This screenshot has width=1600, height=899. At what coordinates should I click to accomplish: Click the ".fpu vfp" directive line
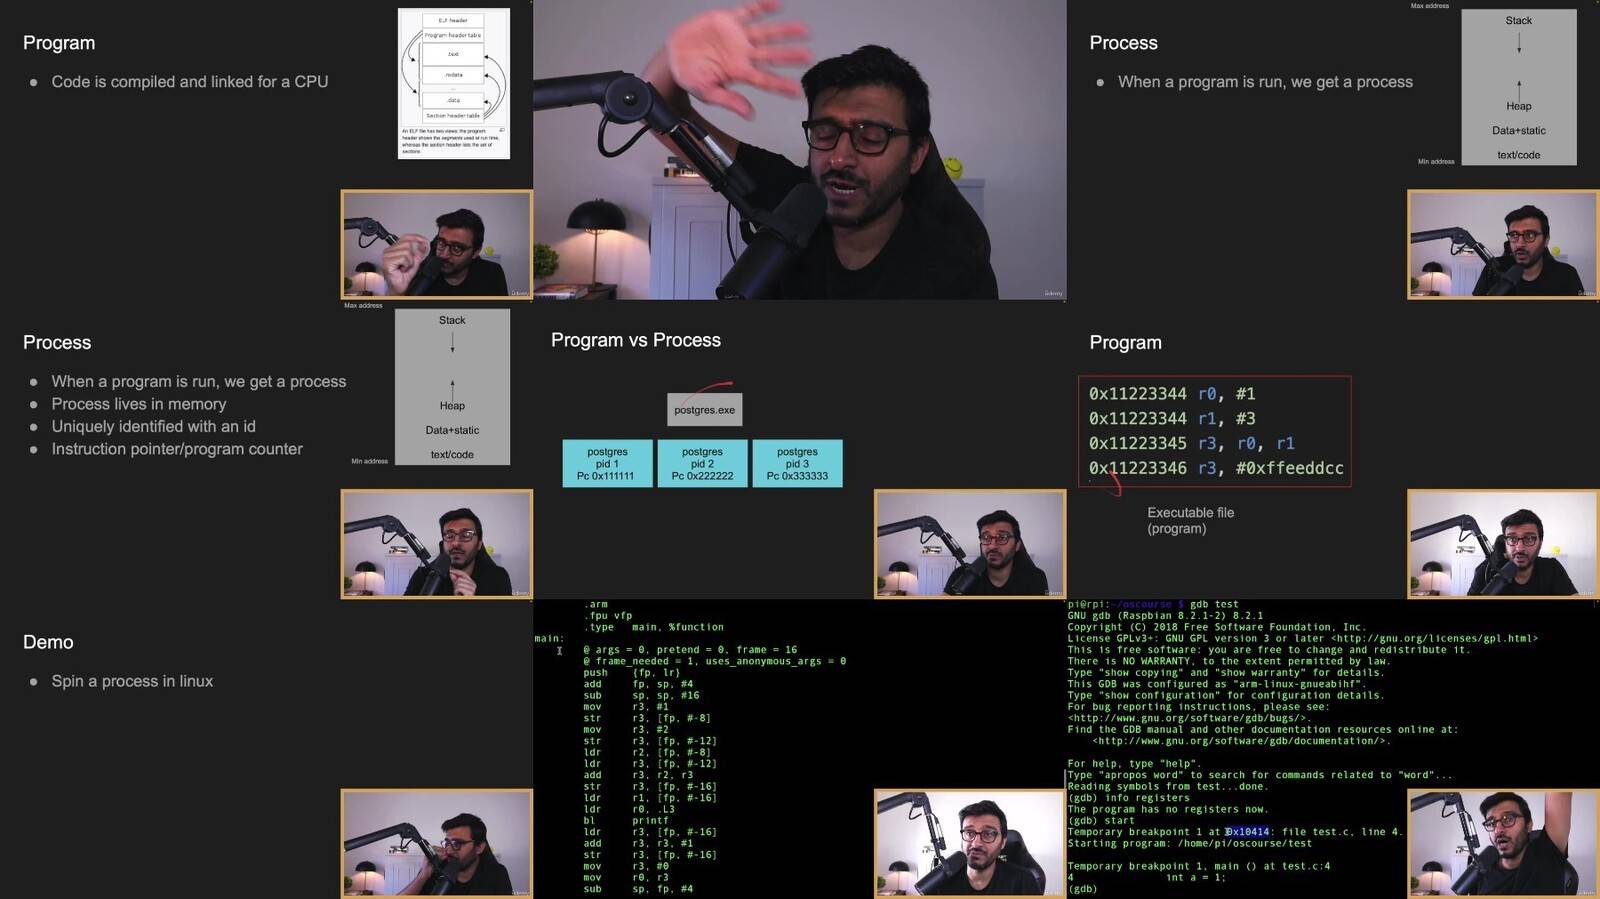point(608,616)
